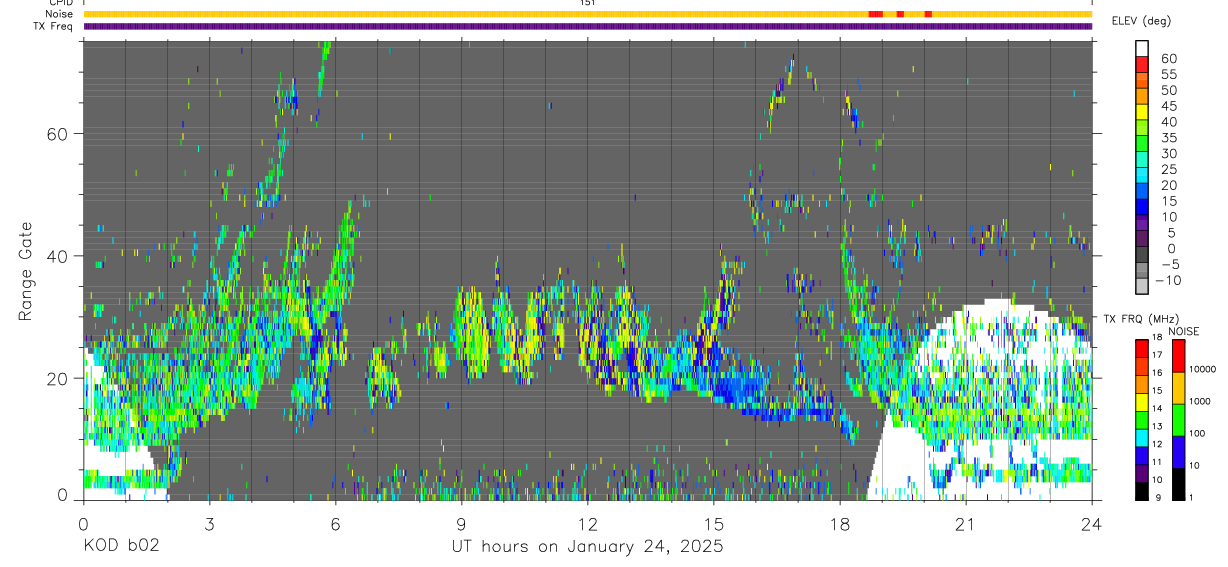The image size is (1228, 567).
Task: Click the purple TX Freq bar
Action: tap(588, 26)
